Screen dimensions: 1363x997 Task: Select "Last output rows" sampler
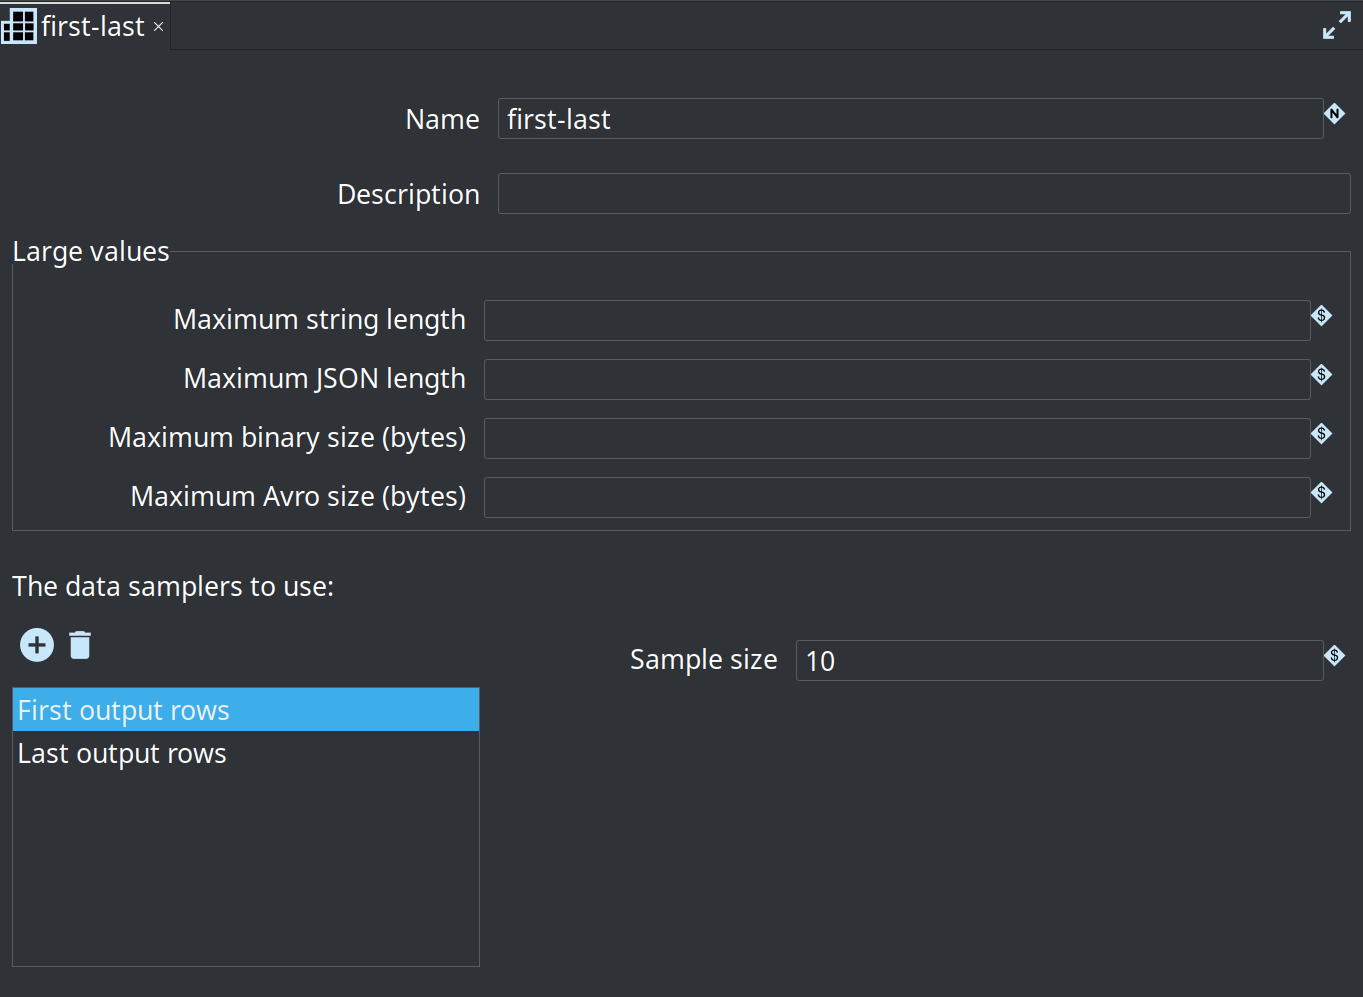point(246,753)
